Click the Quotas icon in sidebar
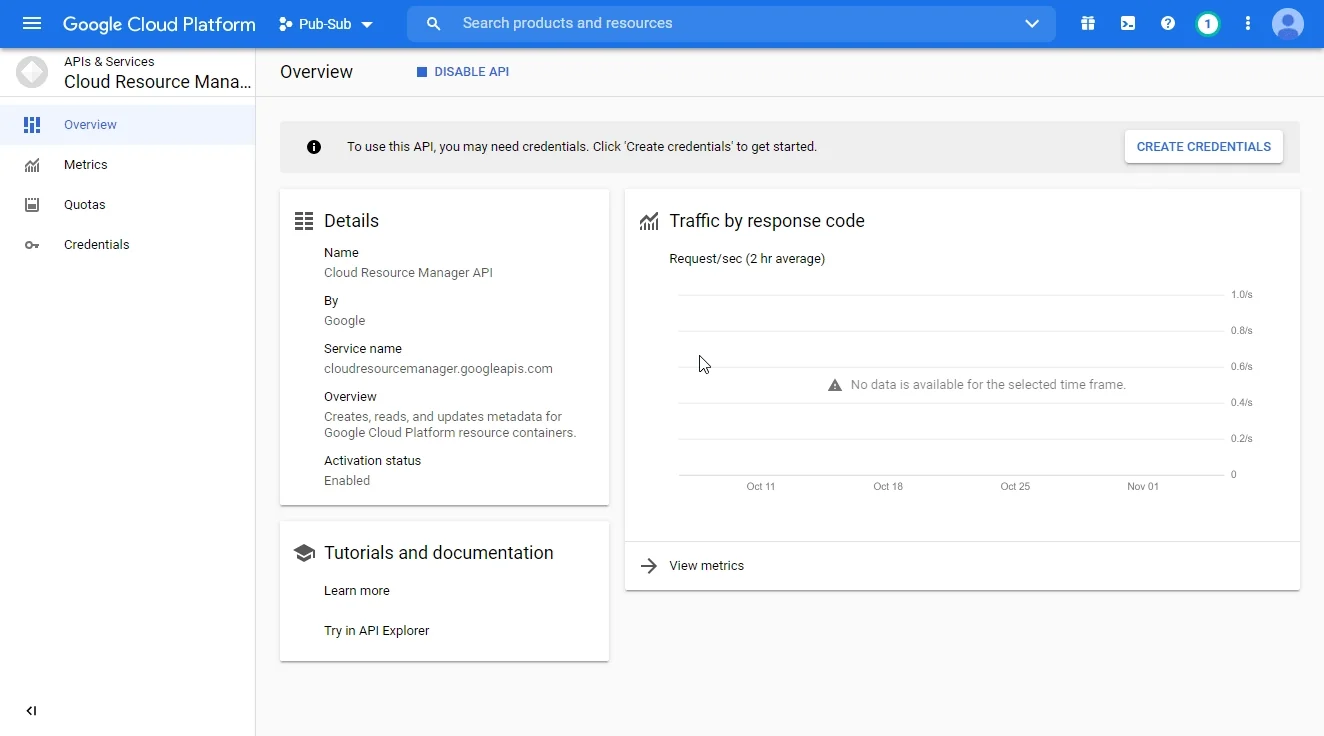The width and height of the screenshot is (1324, 736). (32, 205)
